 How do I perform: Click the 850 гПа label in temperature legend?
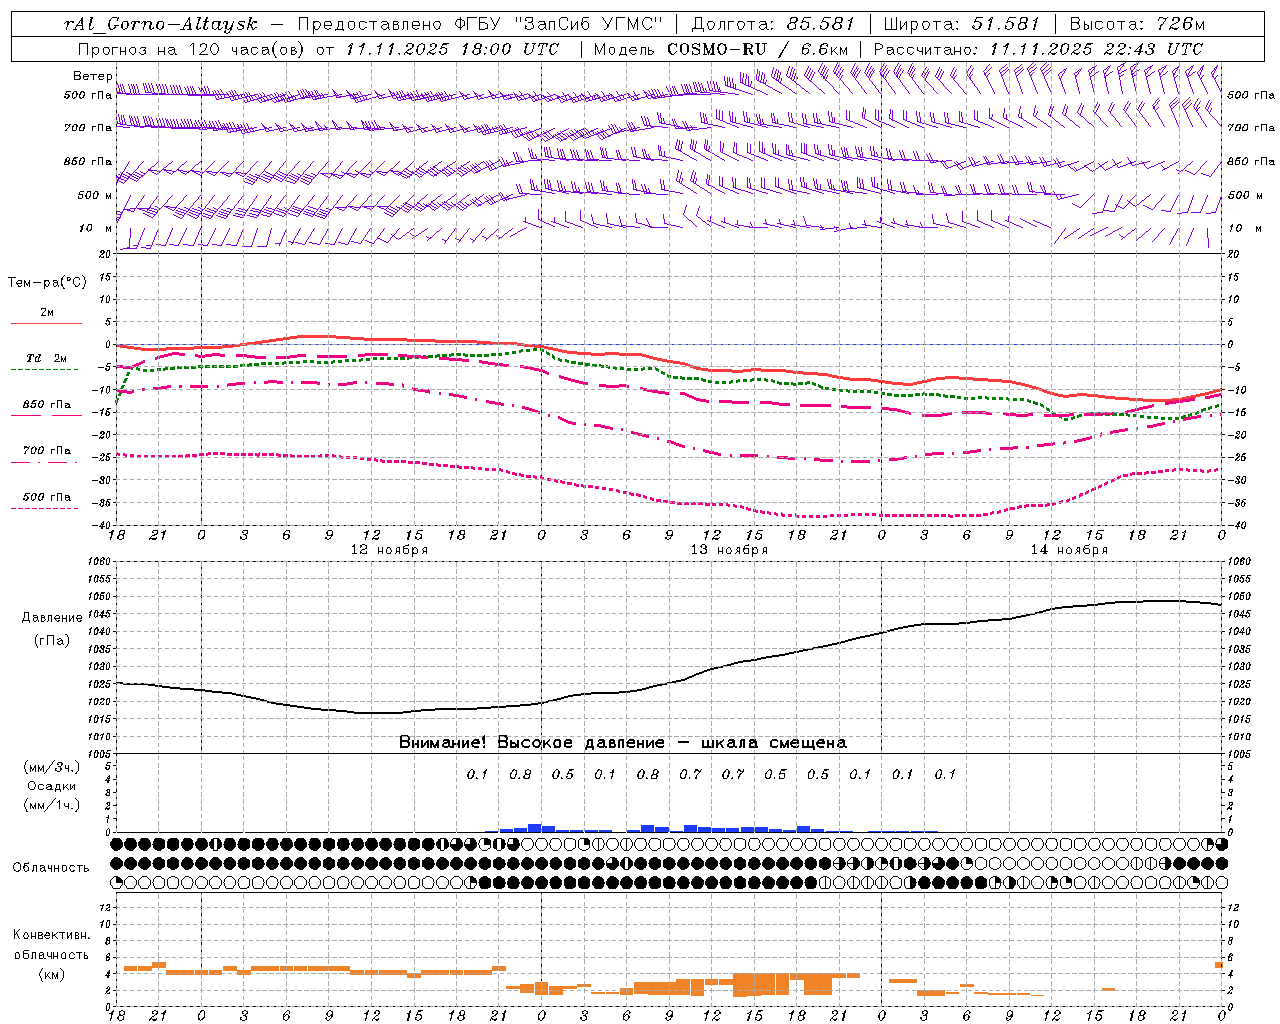click(47, 404)
